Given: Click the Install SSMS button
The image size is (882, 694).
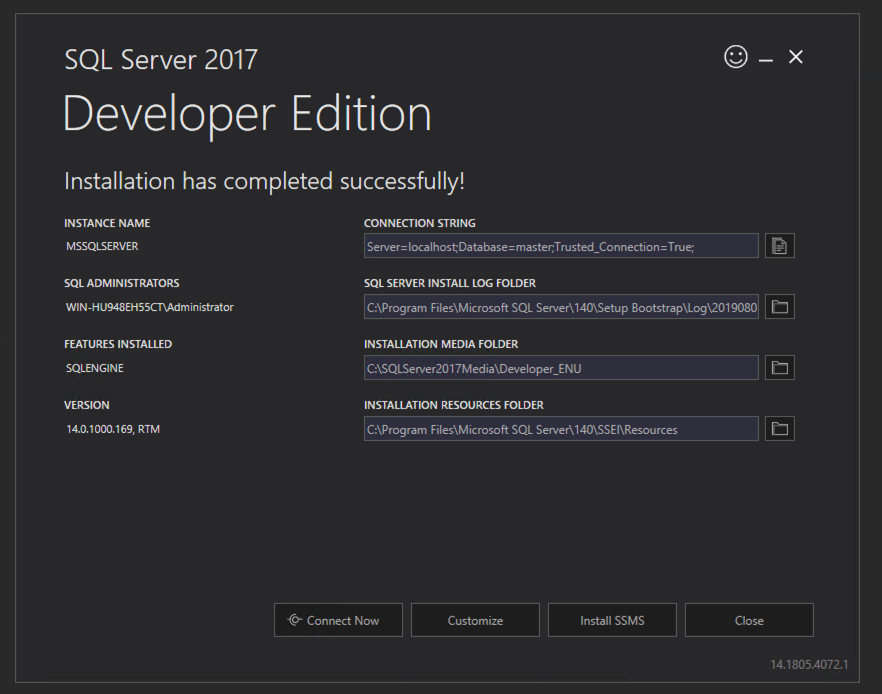Looking at the screenshot, I should tap(612, 620).
